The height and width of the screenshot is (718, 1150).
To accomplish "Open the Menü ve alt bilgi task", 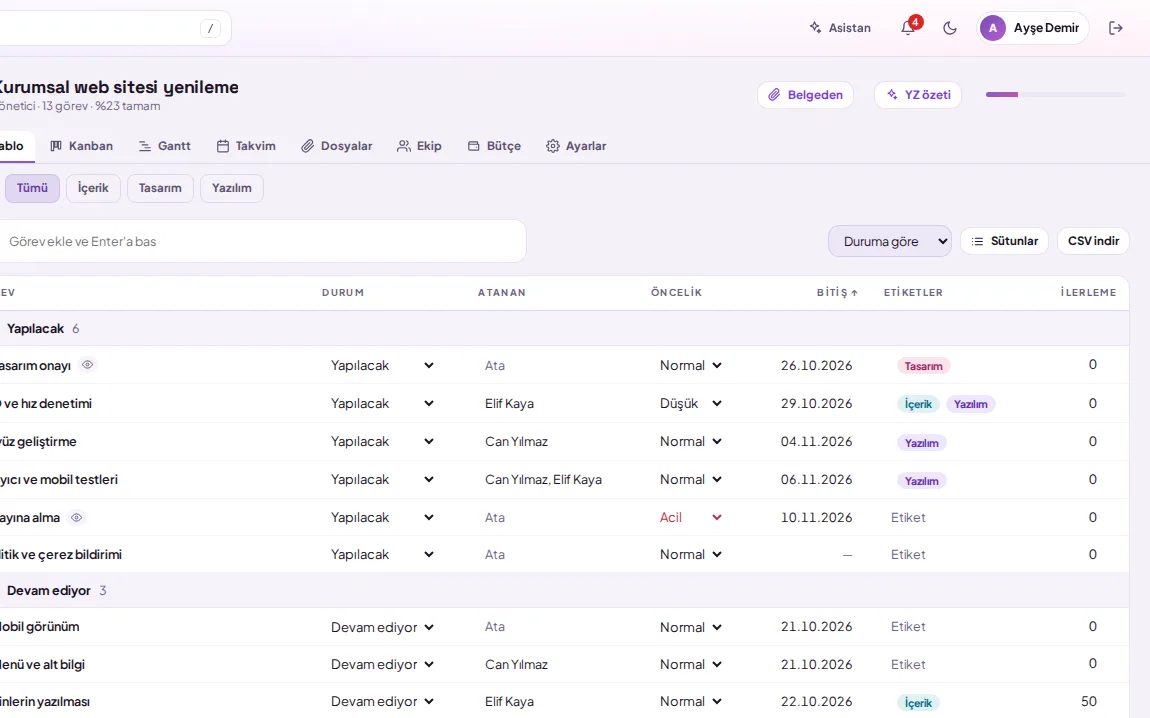I will click(43, 664).
